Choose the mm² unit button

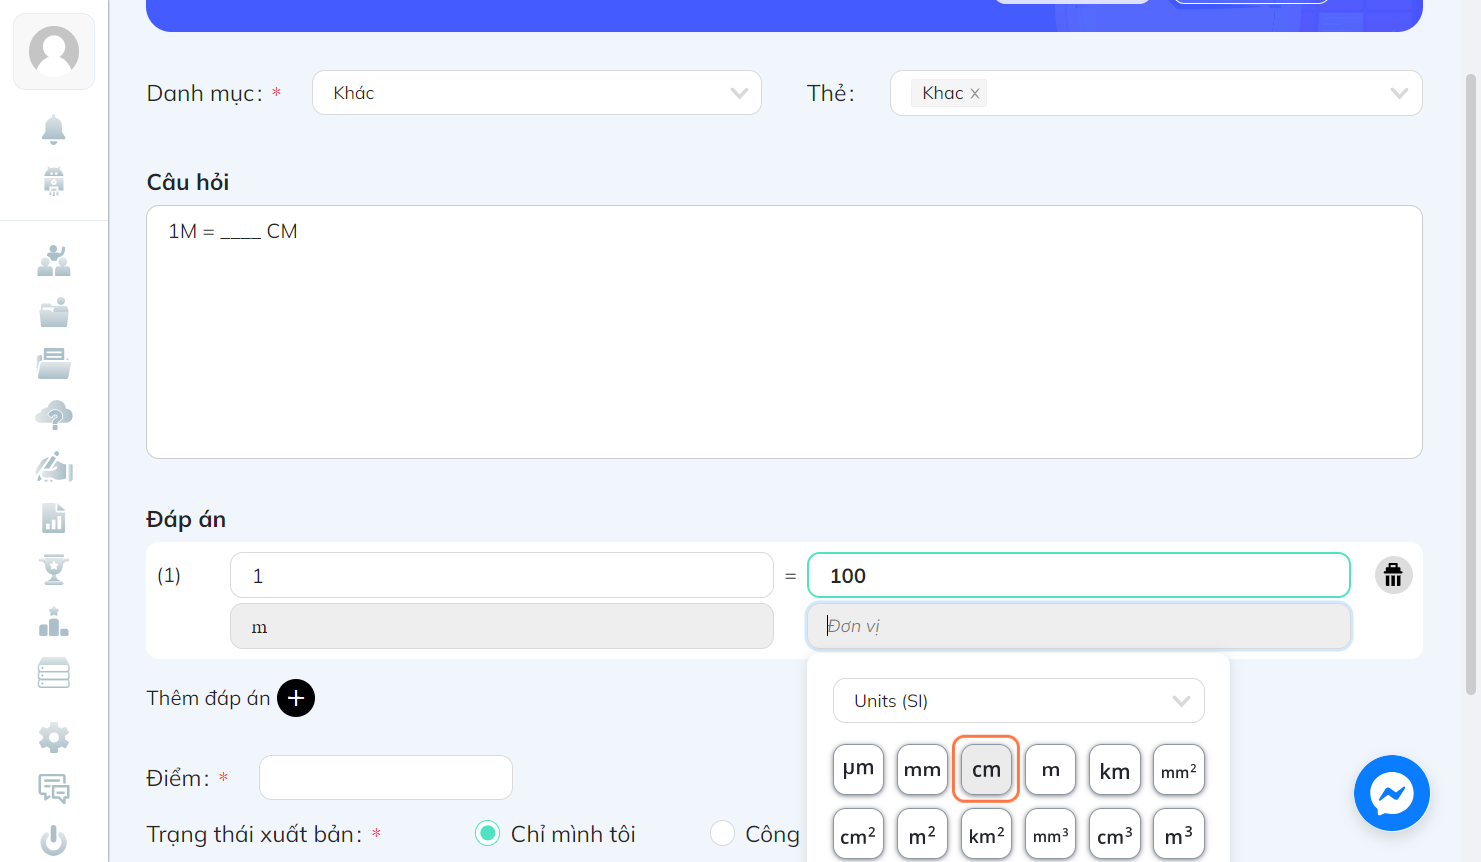tap(1179, 769)
